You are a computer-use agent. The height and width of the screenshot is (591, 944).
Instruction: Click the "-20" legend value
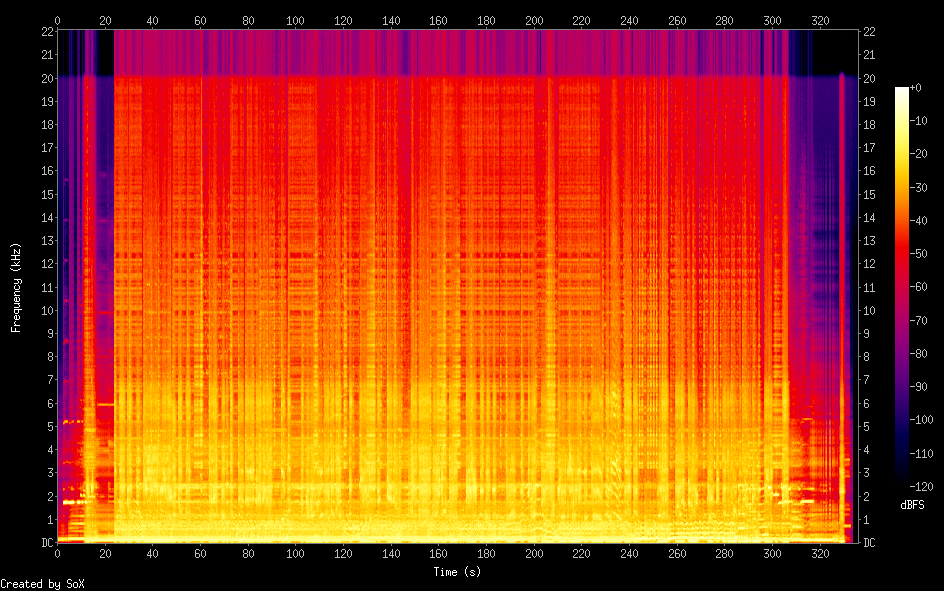(918, 154)
